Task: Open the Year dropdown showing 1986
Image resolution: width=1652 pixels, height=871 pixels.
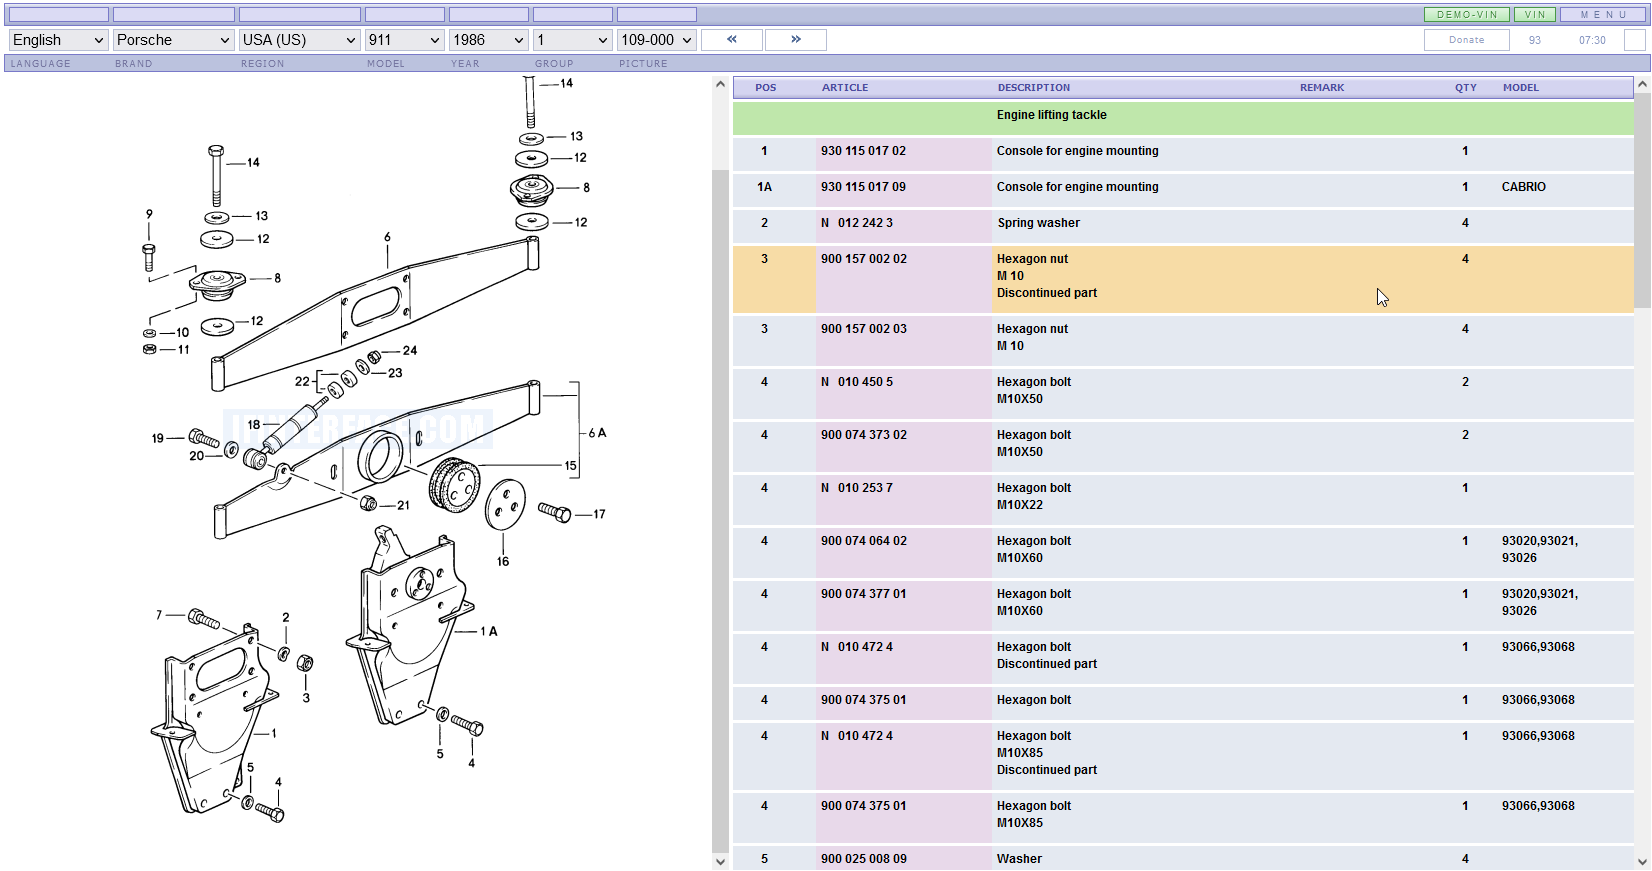Action: (488, 40)
